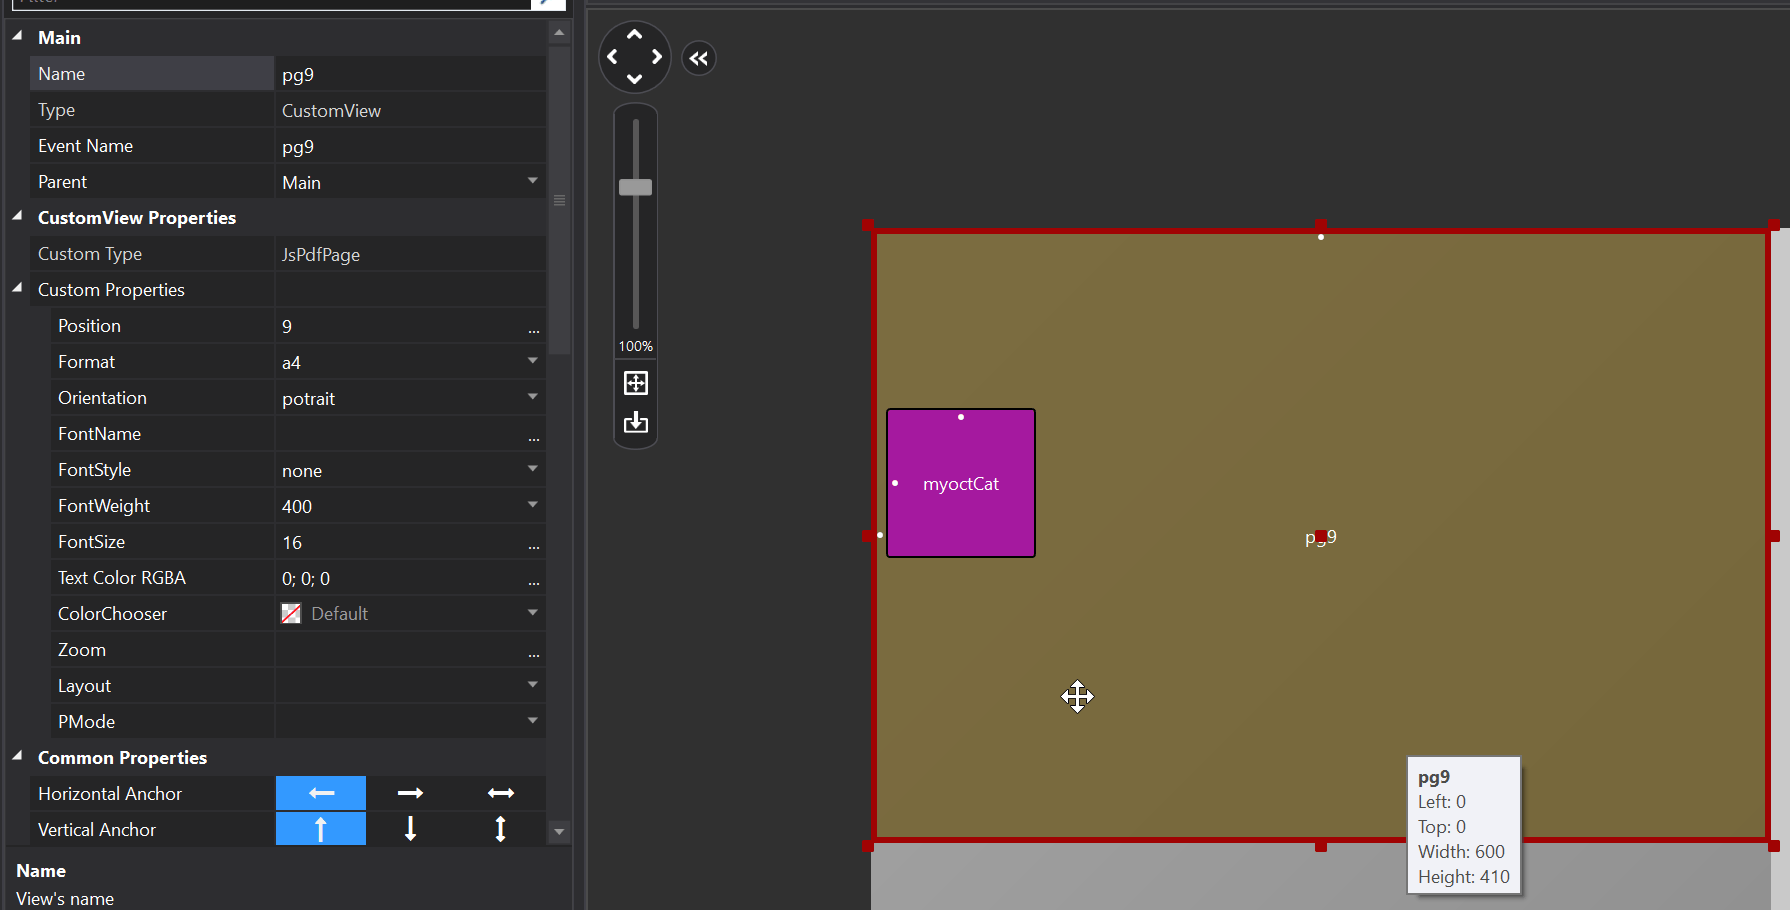
Task: Click the right-middle resize handle of pg9
Action: point(1774,536)
